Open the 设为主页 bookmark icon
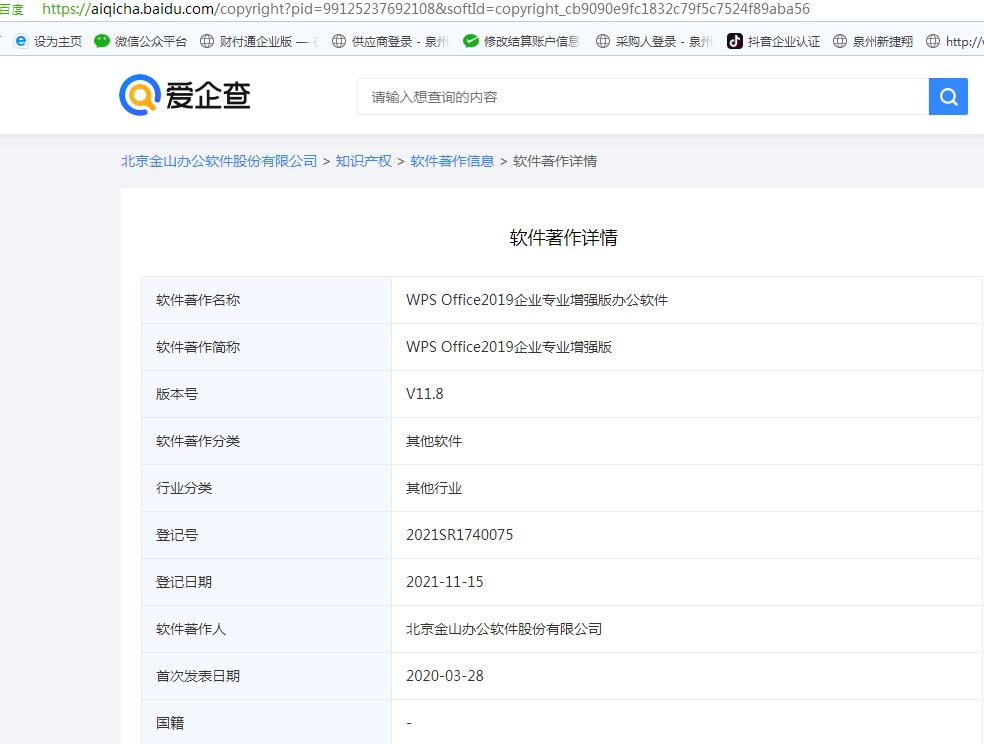Screen dimensions: 984x744 click(21, 41)
